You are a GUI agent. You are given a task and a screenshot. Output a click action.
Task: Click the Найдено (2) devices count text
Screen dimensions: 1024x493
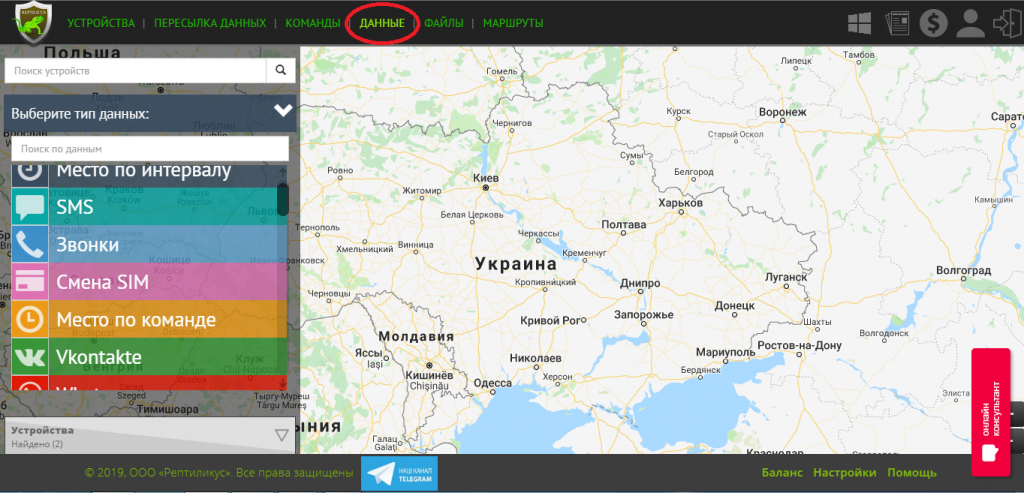pyautogui.click(x=37, y=444)
